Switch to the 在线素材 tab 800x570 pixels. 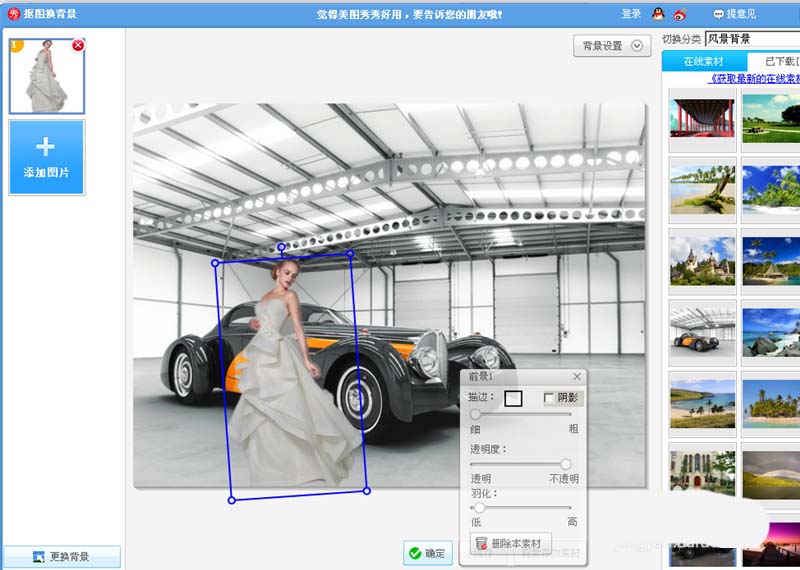[704, 62]
